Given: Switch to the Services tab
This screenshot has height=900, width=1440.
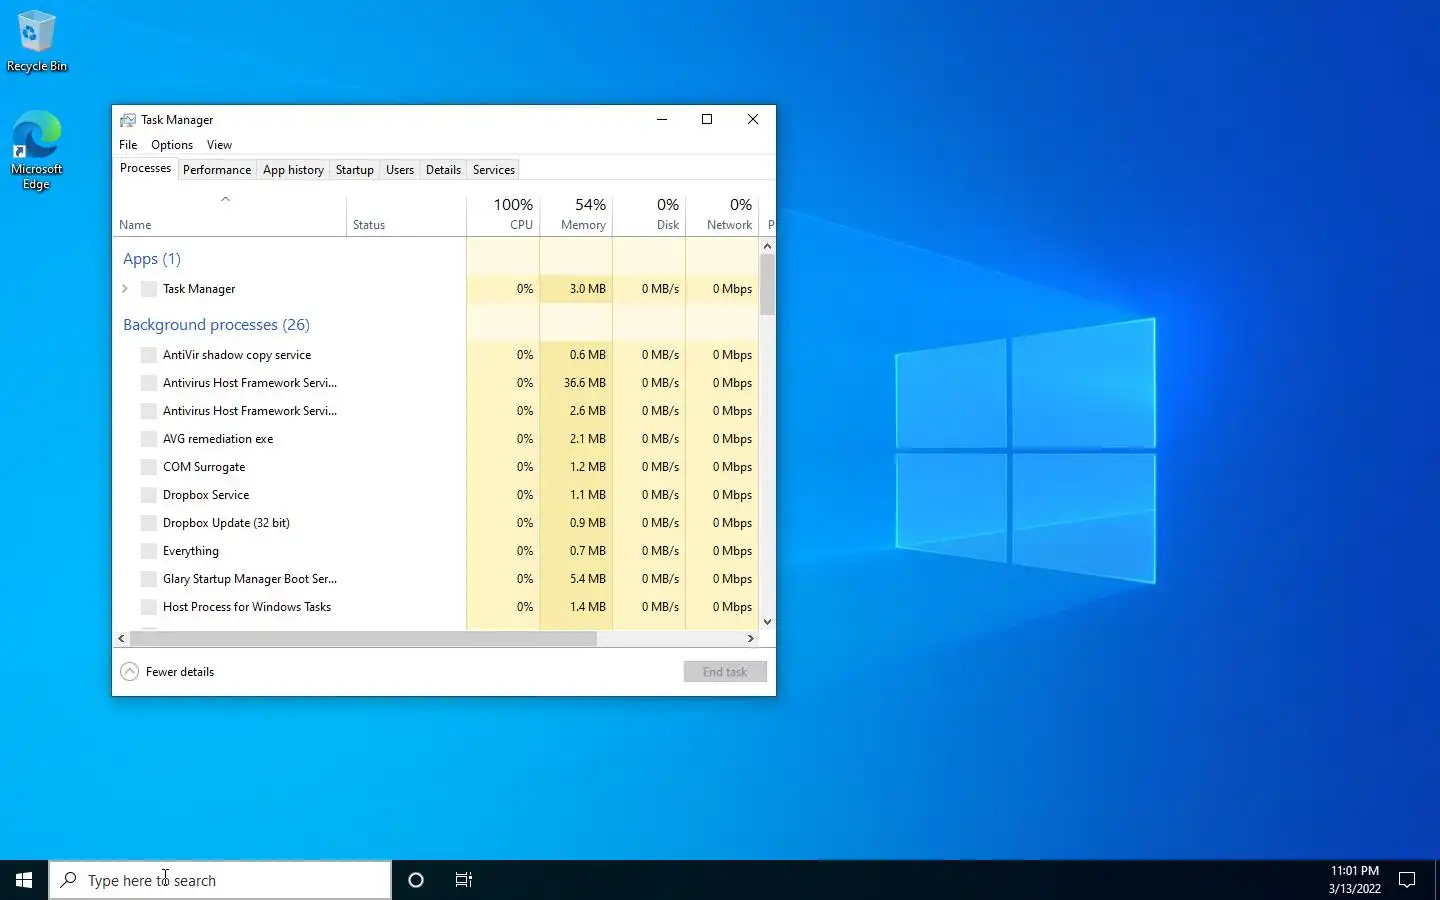Looking at the screenshot, I should click(494, 170).
